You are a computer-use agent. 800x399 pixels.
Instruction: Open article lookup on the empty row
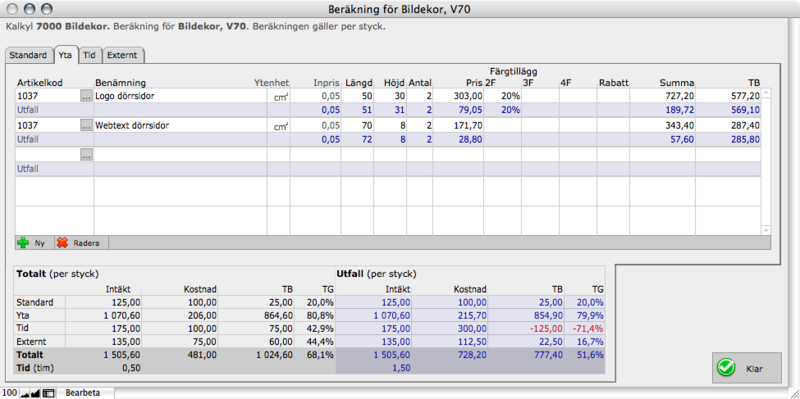(87, 155)
